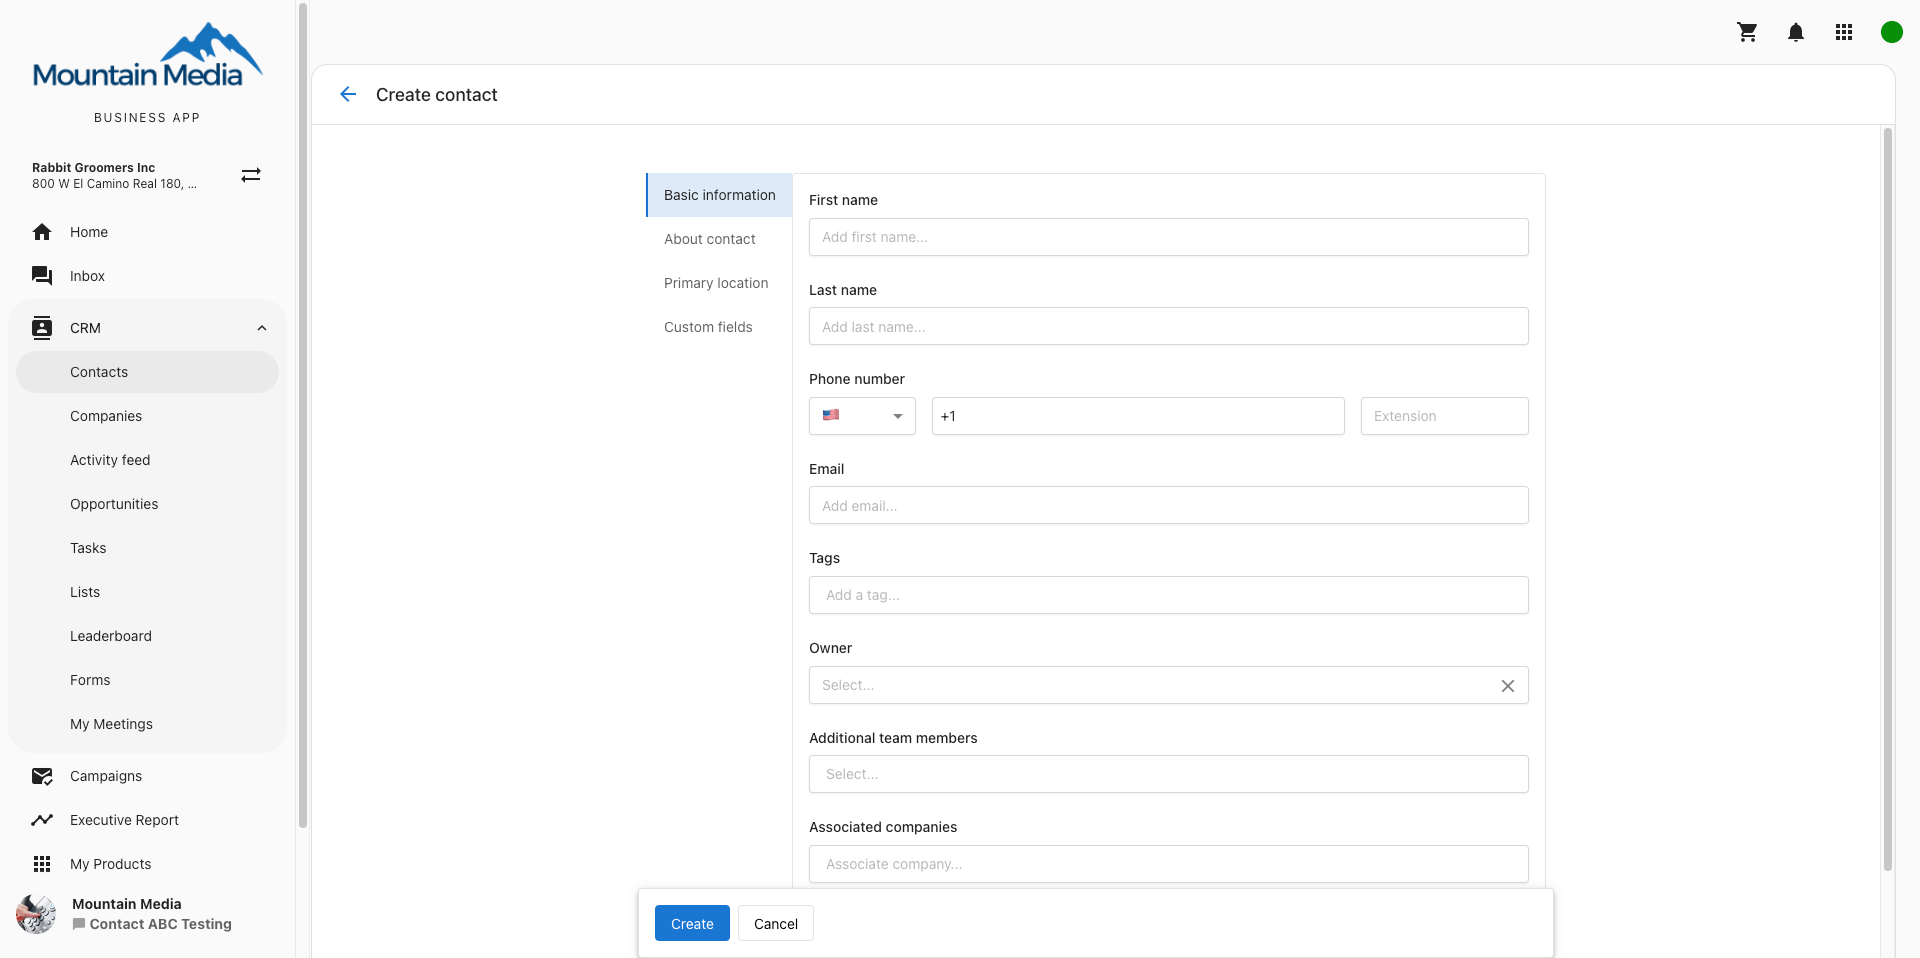The height and width of the screenshot is (958, 1920).
Task: Open My Products label
Action: coord(111,864)
